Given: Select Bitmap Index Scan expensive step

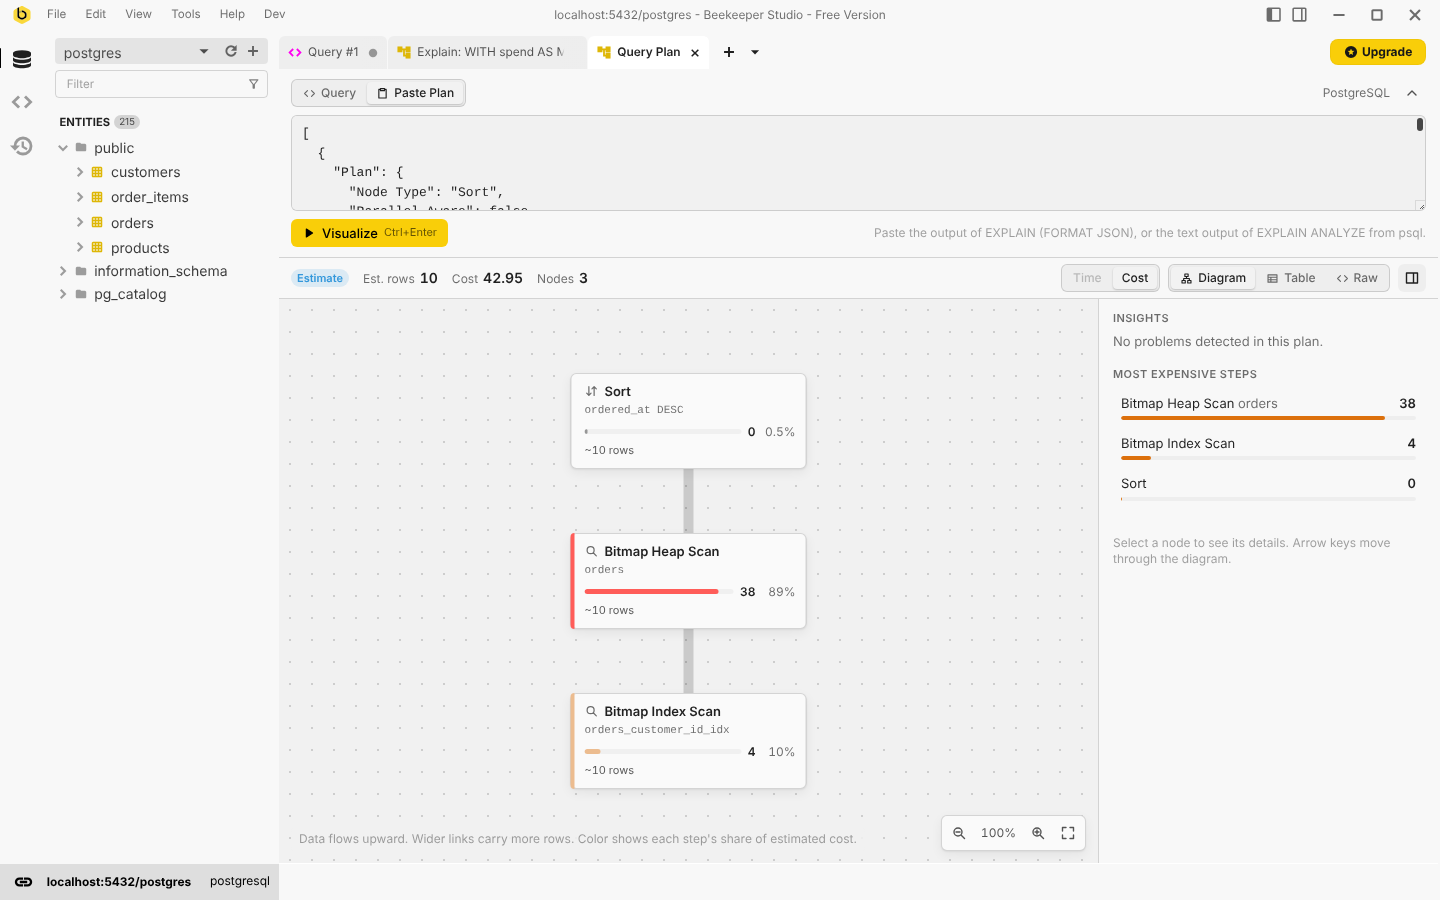Looking at the screenshot, I should point(1268,448).
